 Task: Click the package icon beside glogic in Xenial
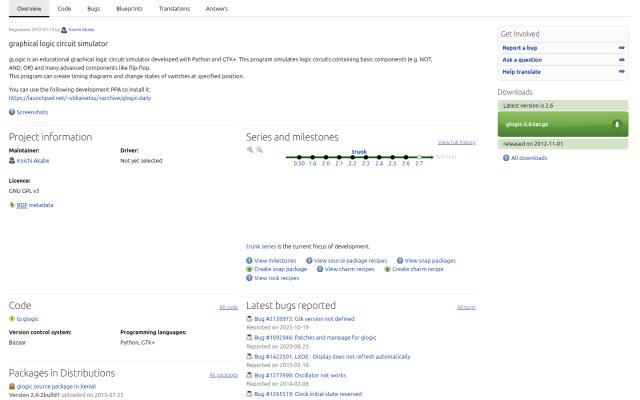pos(12,386)
